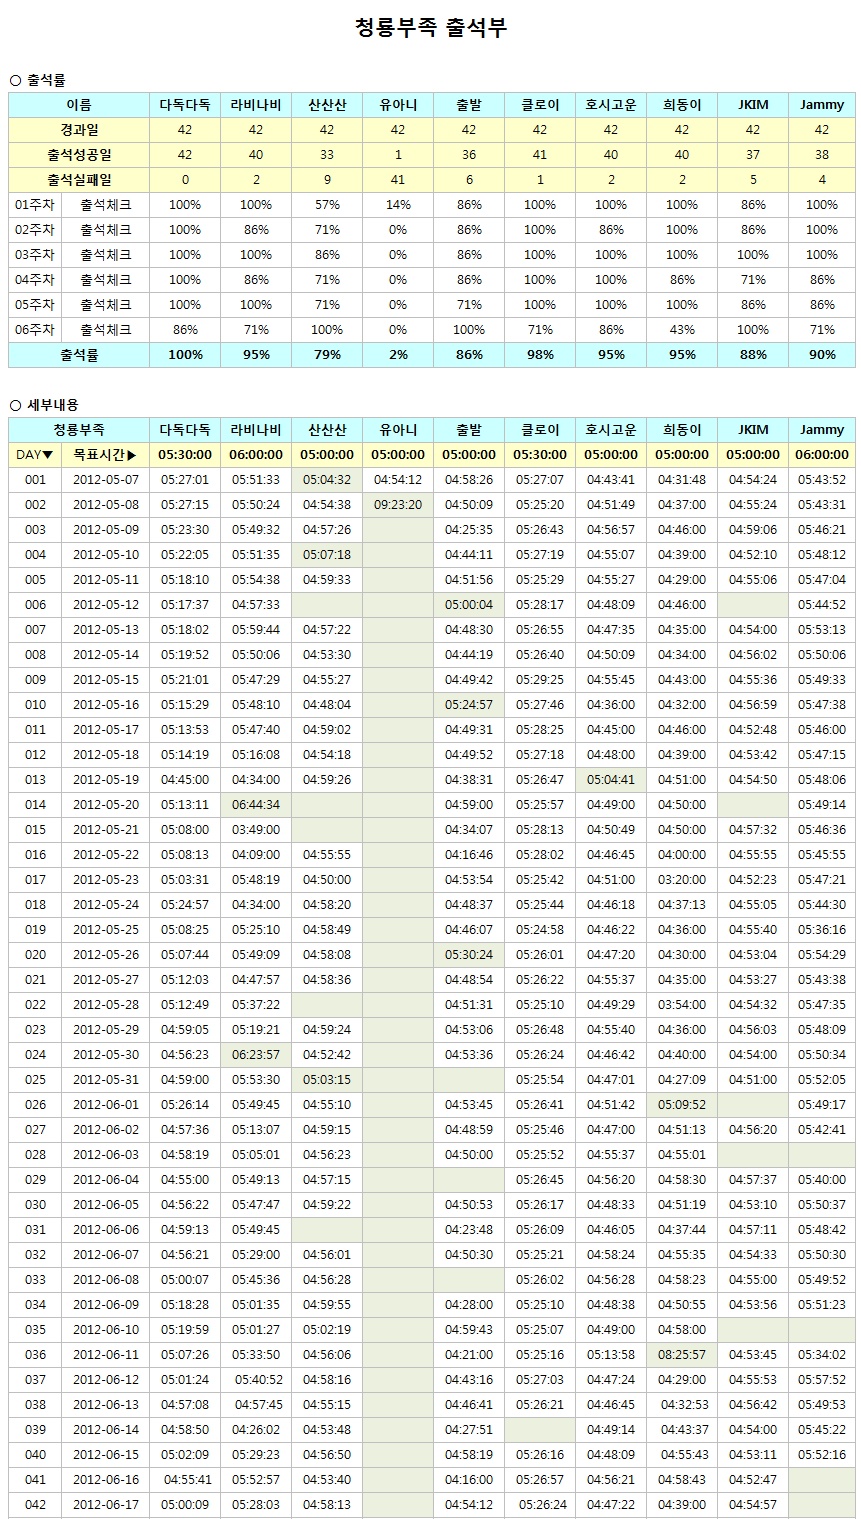The width and height of the screenshot is (861, 1519).
Task: Select day number 001 in the DAY column
Action: click(x=35, y=480)
